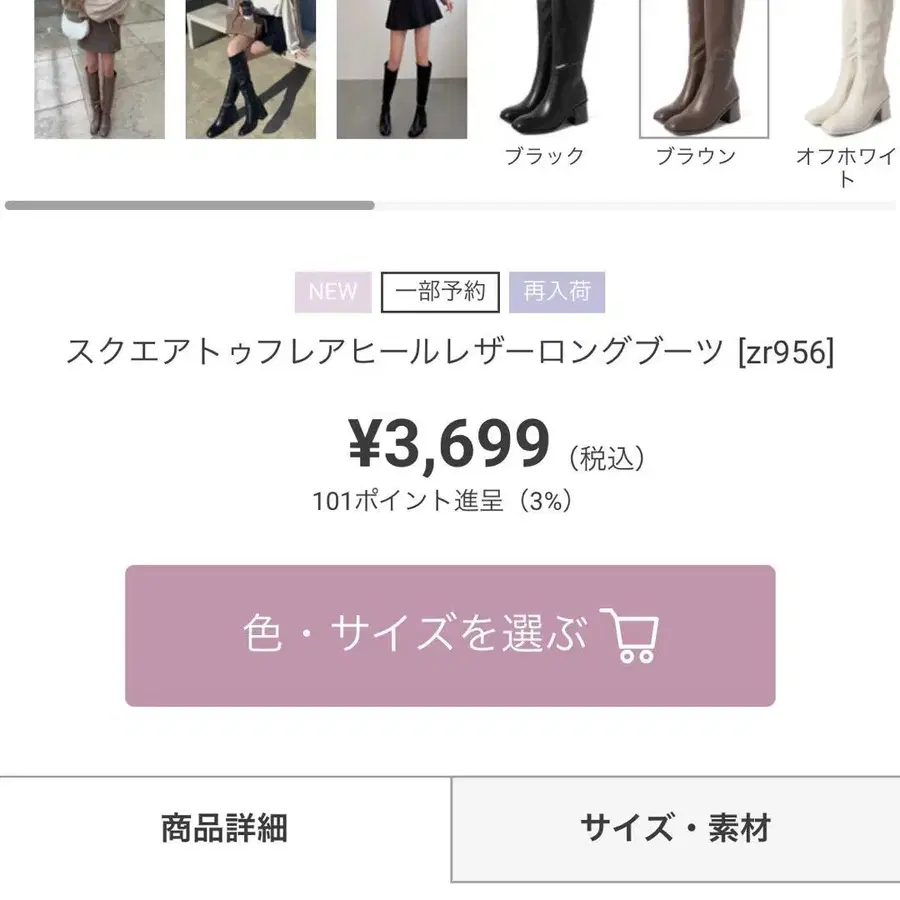The height and width of the screenshot is (900, 900).
Task: Open the seated model photo with black boots
Action: 250,69
